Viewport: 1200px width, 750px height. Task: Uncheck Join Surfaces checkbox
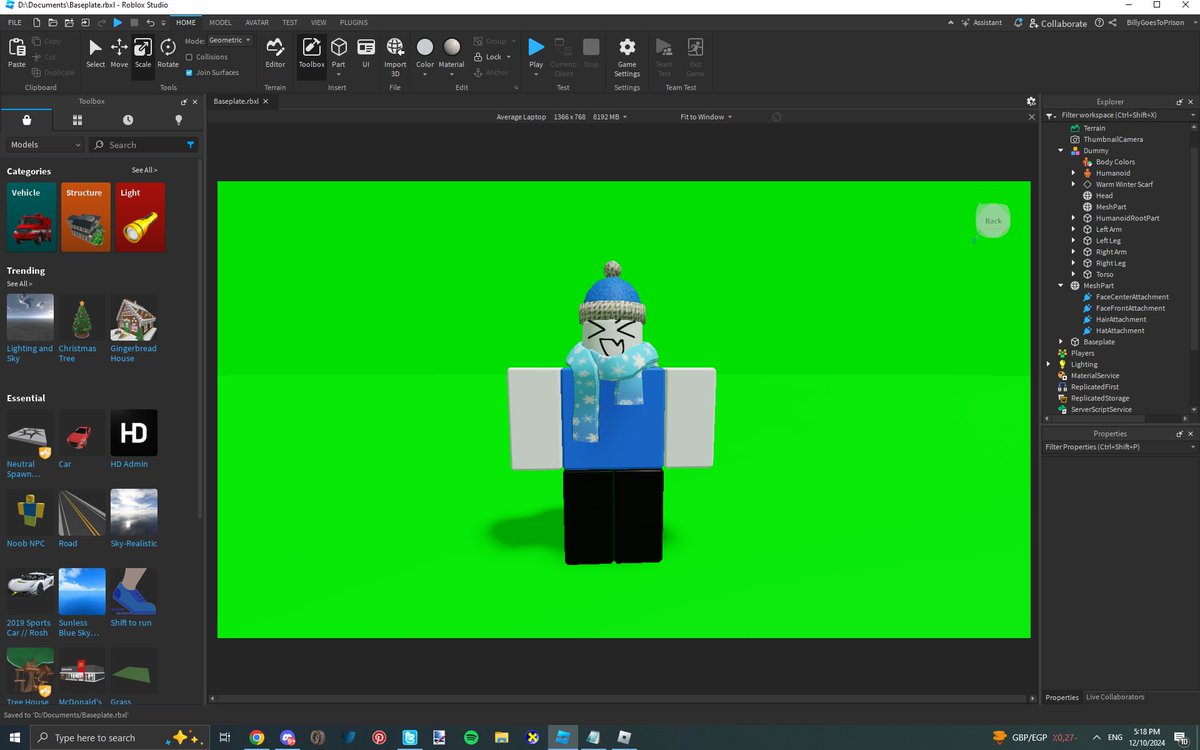tap(189, 72)
